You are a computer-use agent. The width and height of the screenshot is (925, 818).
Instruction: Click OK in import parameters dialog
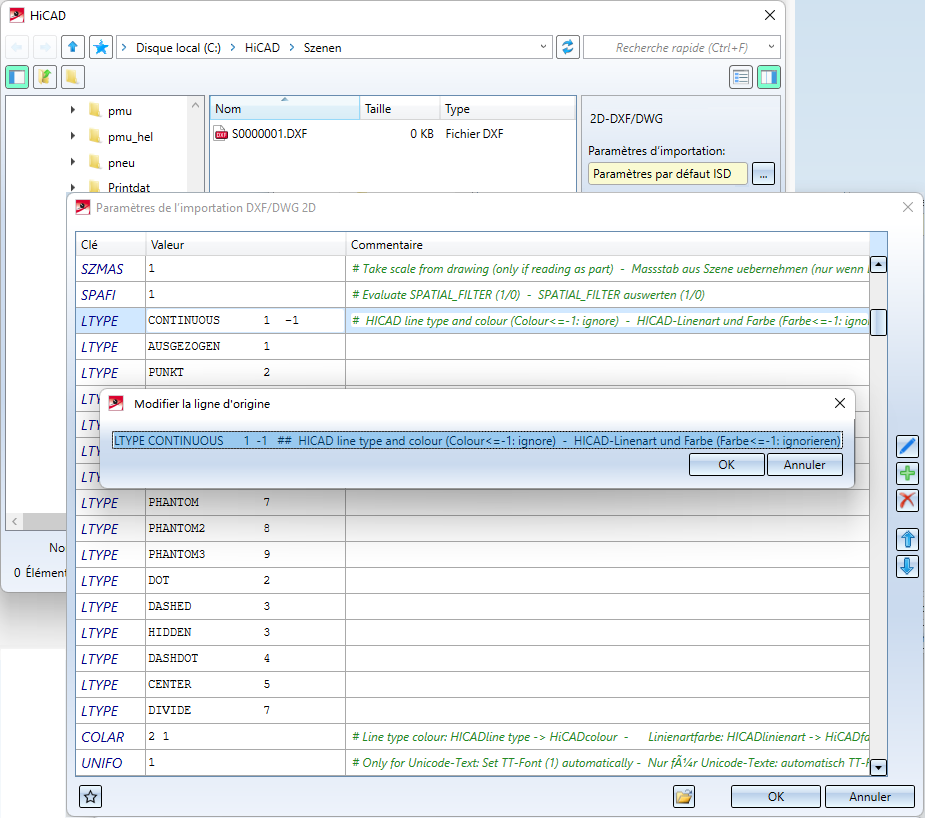pyautogui.click(x=776, y=797)
